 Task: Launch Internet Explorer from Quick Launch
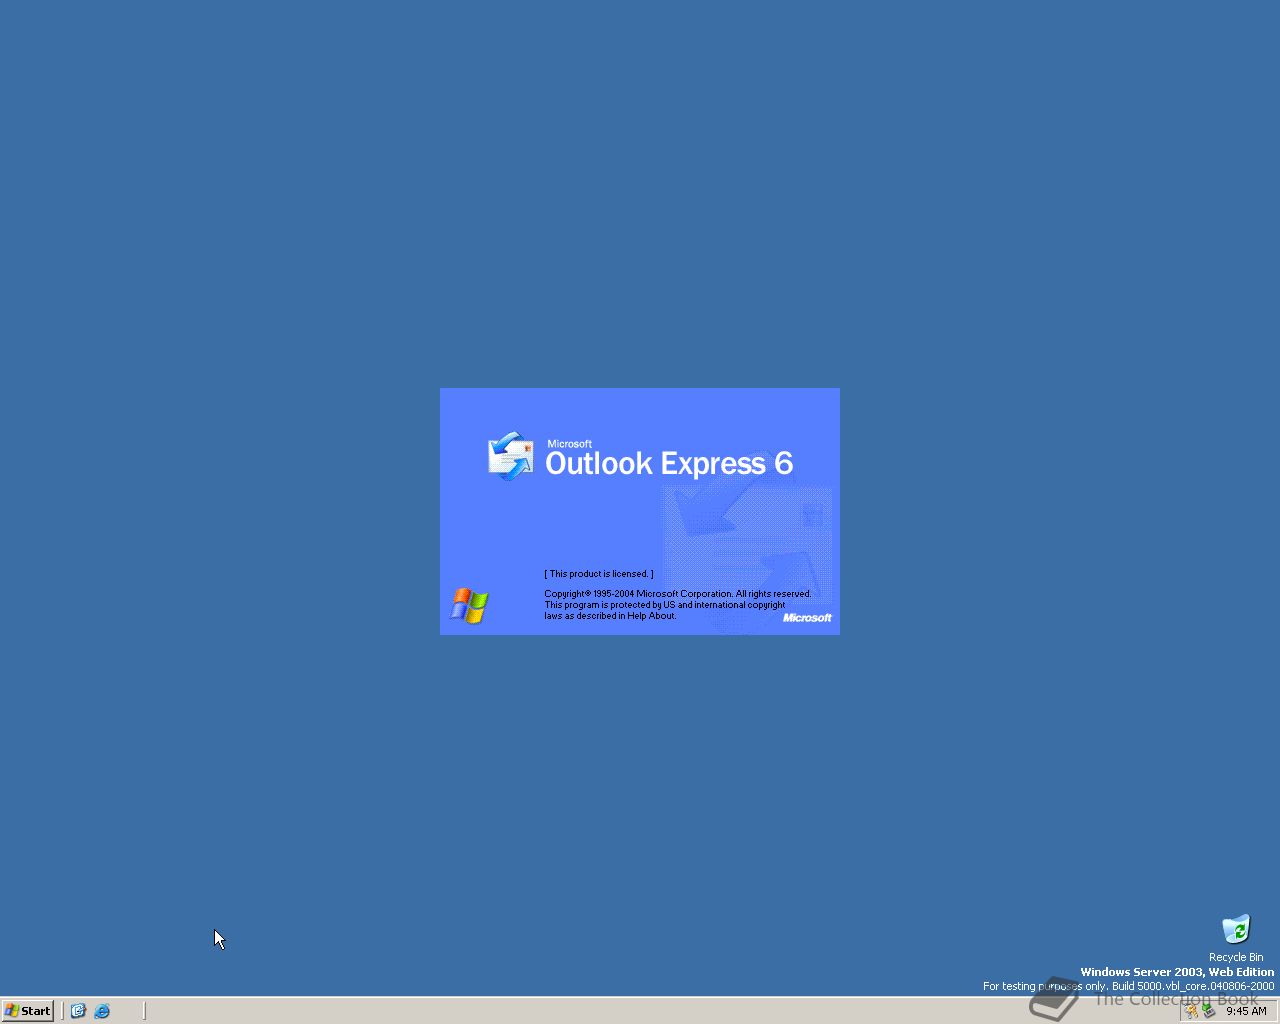[x=102, y=1011]
